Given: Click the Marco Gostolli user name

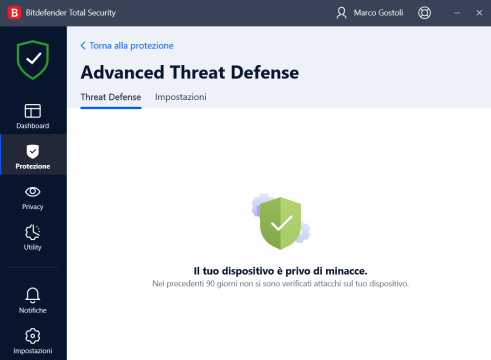Looking at the screenshot, I should [x=378, y=13].
